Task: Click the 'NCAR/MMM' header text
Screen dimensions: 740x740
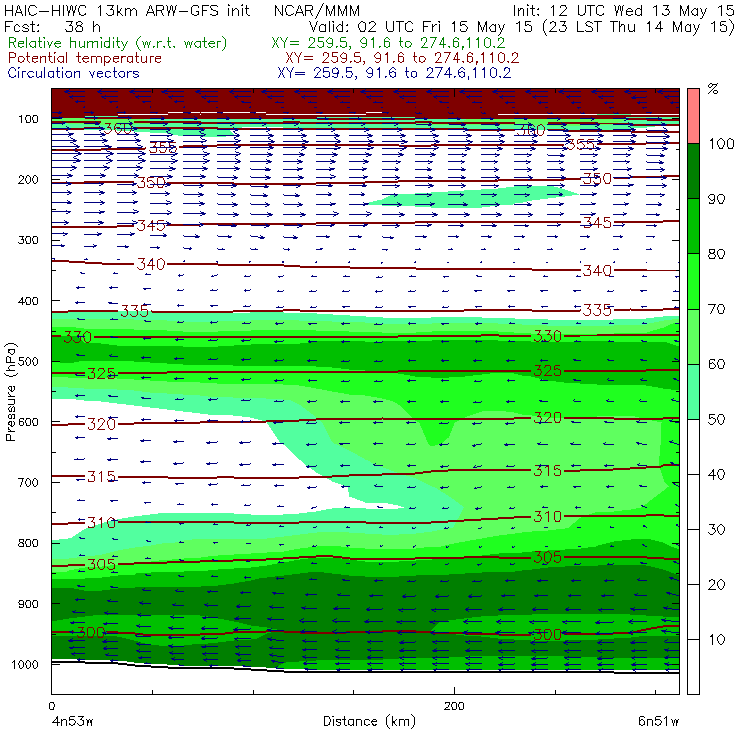Action: tap(317, 10)
